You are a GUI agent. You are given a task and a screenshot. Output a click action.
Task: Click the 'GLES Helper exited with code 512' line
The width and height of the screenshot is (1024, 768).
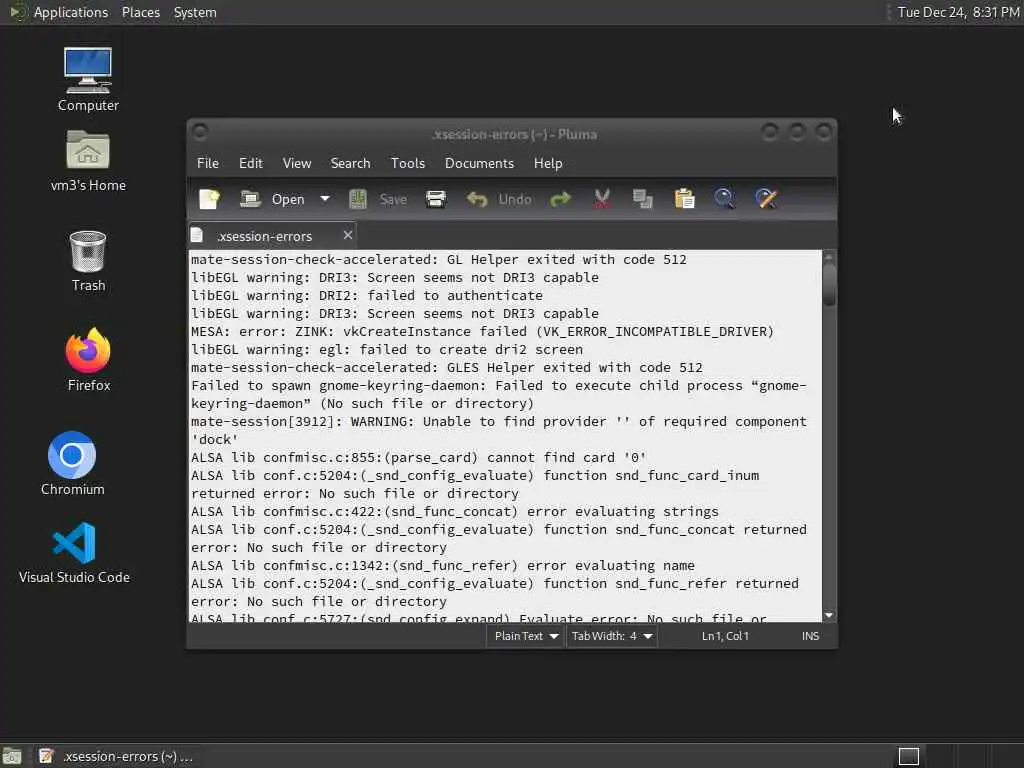[447, 368]
